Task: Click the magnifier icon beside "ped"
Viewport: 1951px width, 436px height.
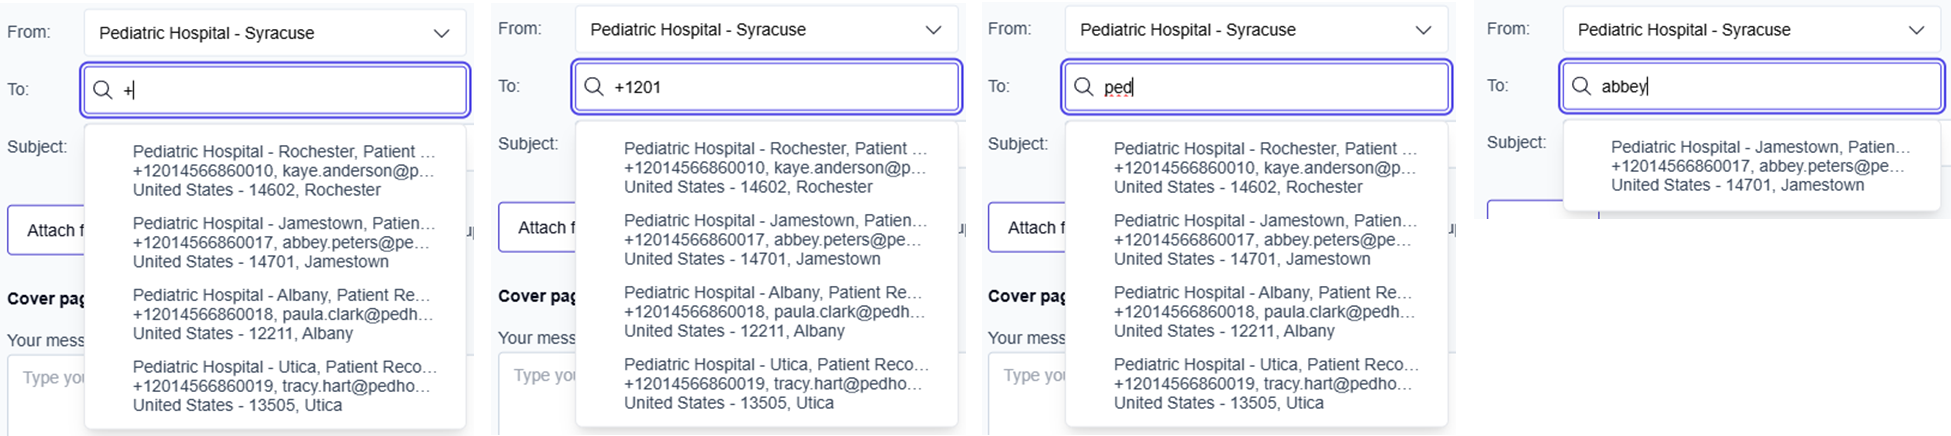Action: tap(1084, 87)
